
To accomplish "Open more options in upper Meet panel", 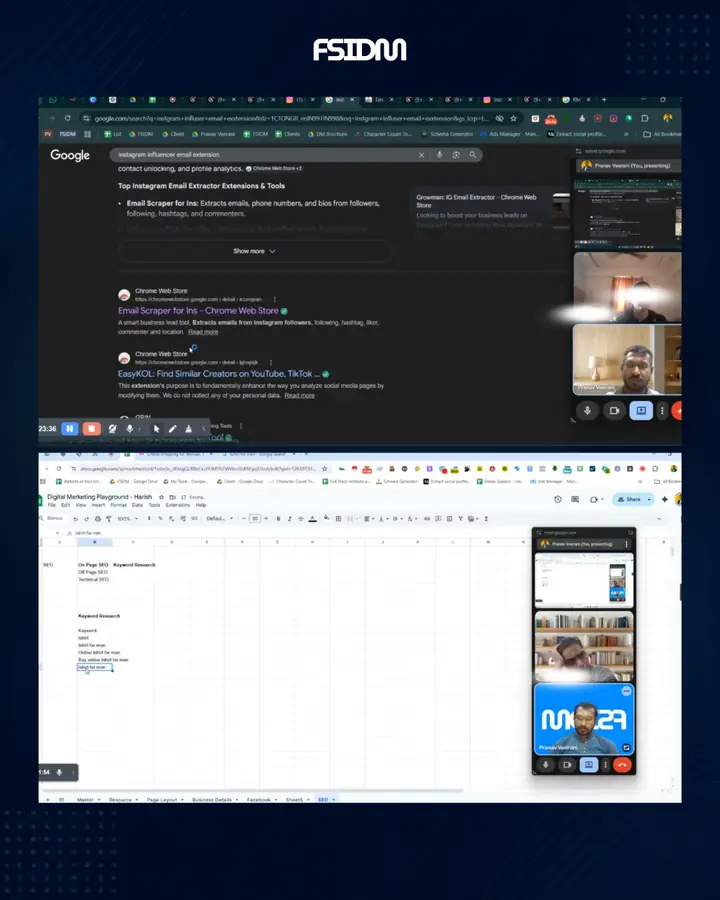I will (x=662, y=410).
